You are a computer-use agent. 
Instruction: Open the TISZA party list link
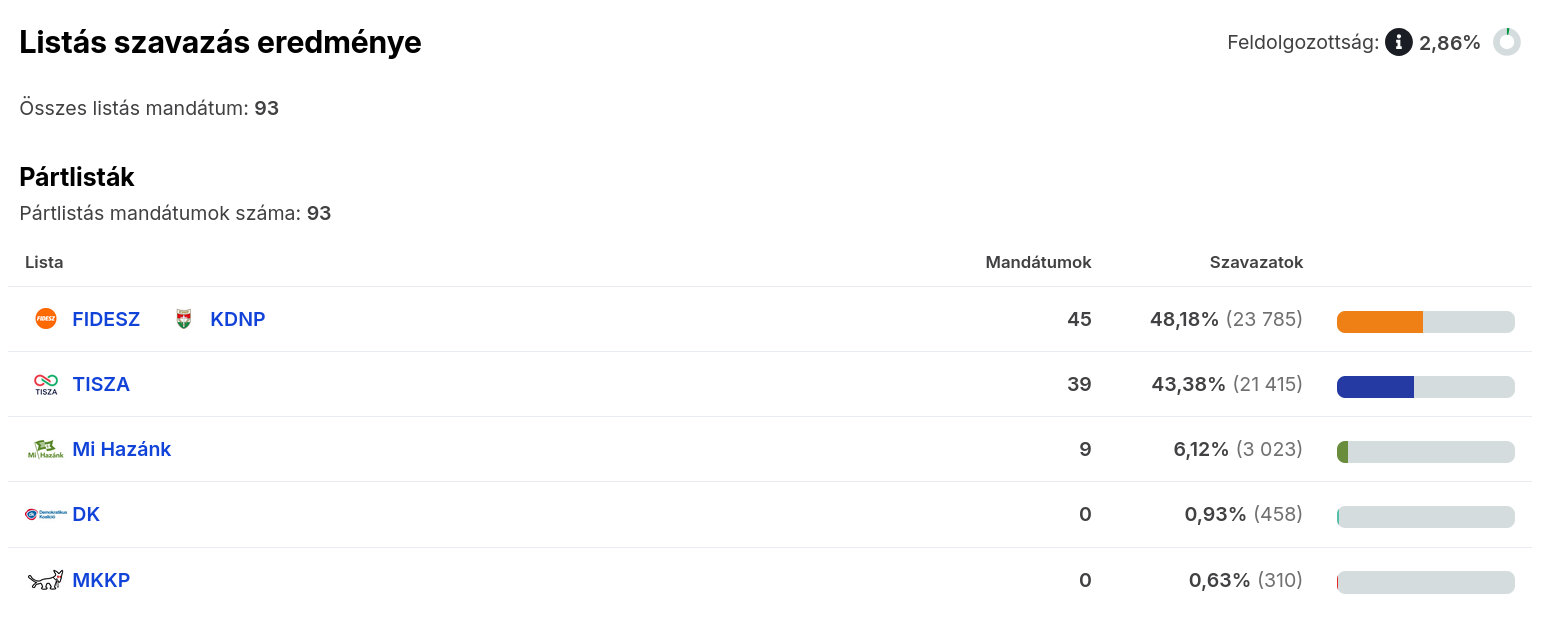click(101, 384)
